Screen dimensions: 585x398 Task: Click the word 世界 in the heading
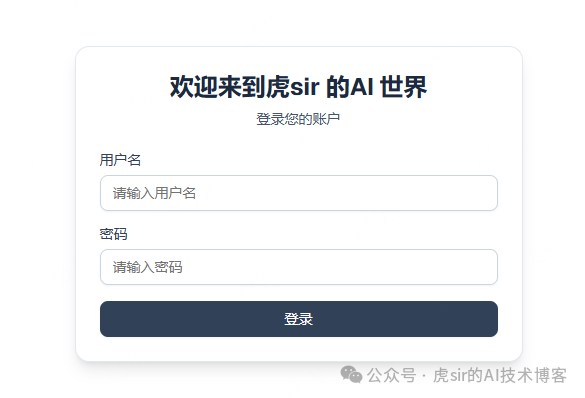pos(403,87)
